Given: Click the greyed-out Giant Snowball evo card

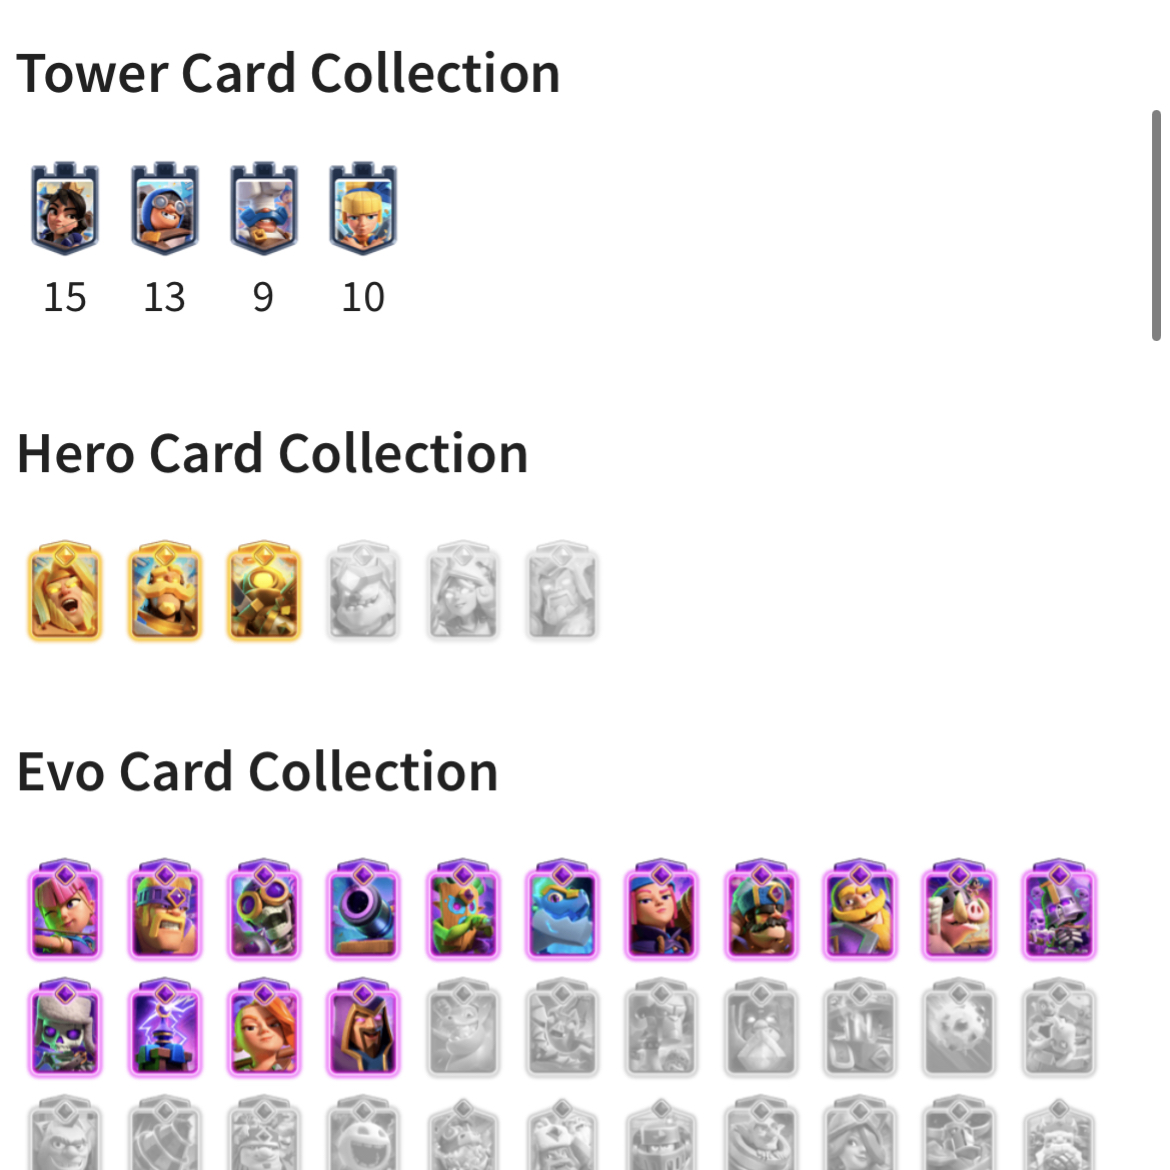Looking at the screenshot, I should [x=959, y=1027].
